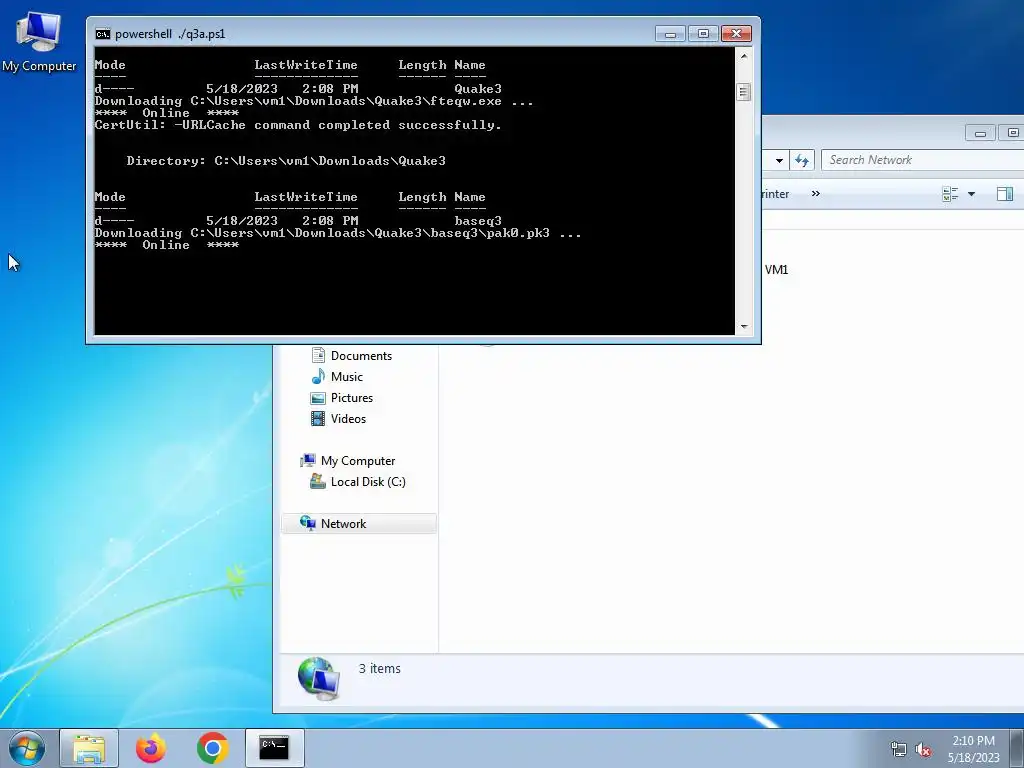
Task: Select Network in the navigation pane
Action: click(359, 523)
